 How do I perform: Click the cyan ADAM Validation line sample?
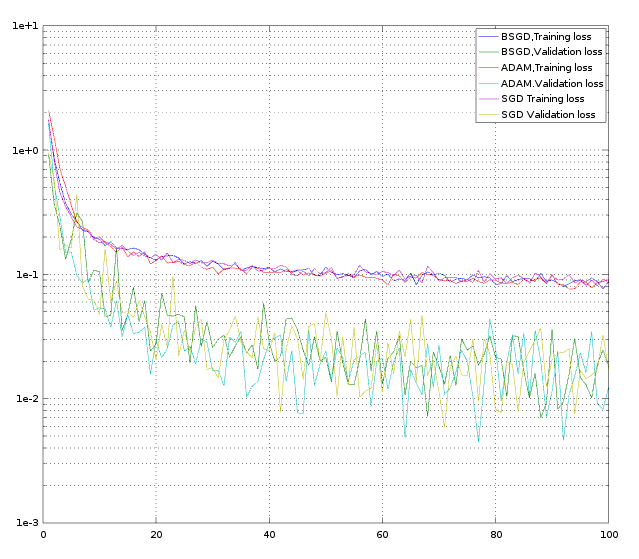(488, 84)
